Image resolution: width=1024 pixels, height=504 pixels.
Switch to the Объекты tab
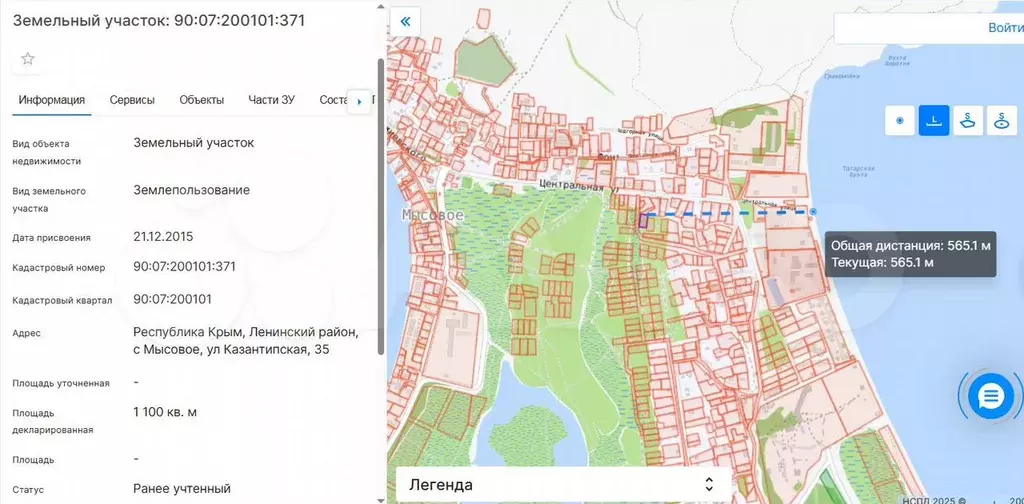pyautogui.click(x=202, y=100)
